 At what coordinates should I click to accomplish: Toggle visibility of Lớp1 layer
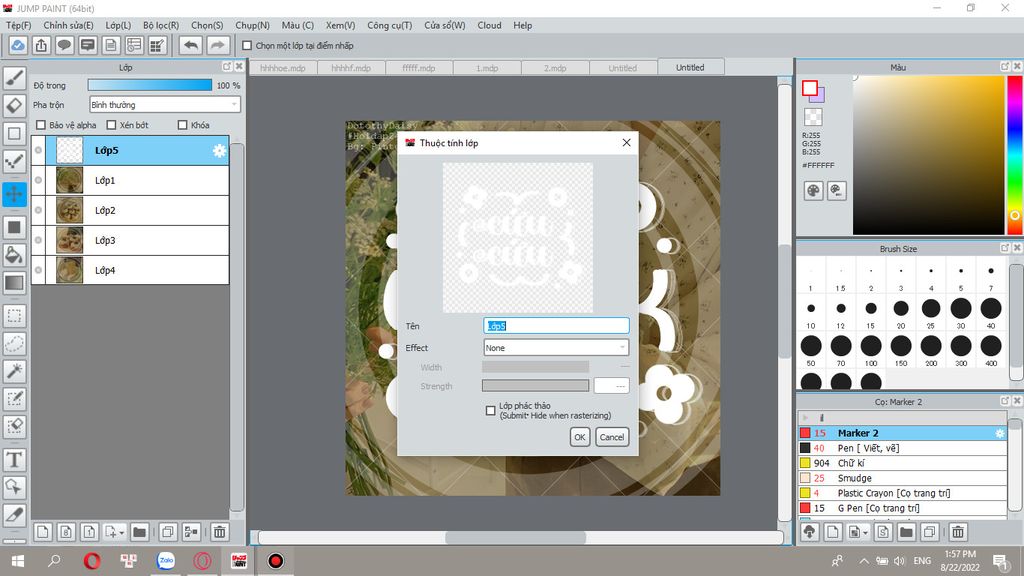(x=39, y=180)
